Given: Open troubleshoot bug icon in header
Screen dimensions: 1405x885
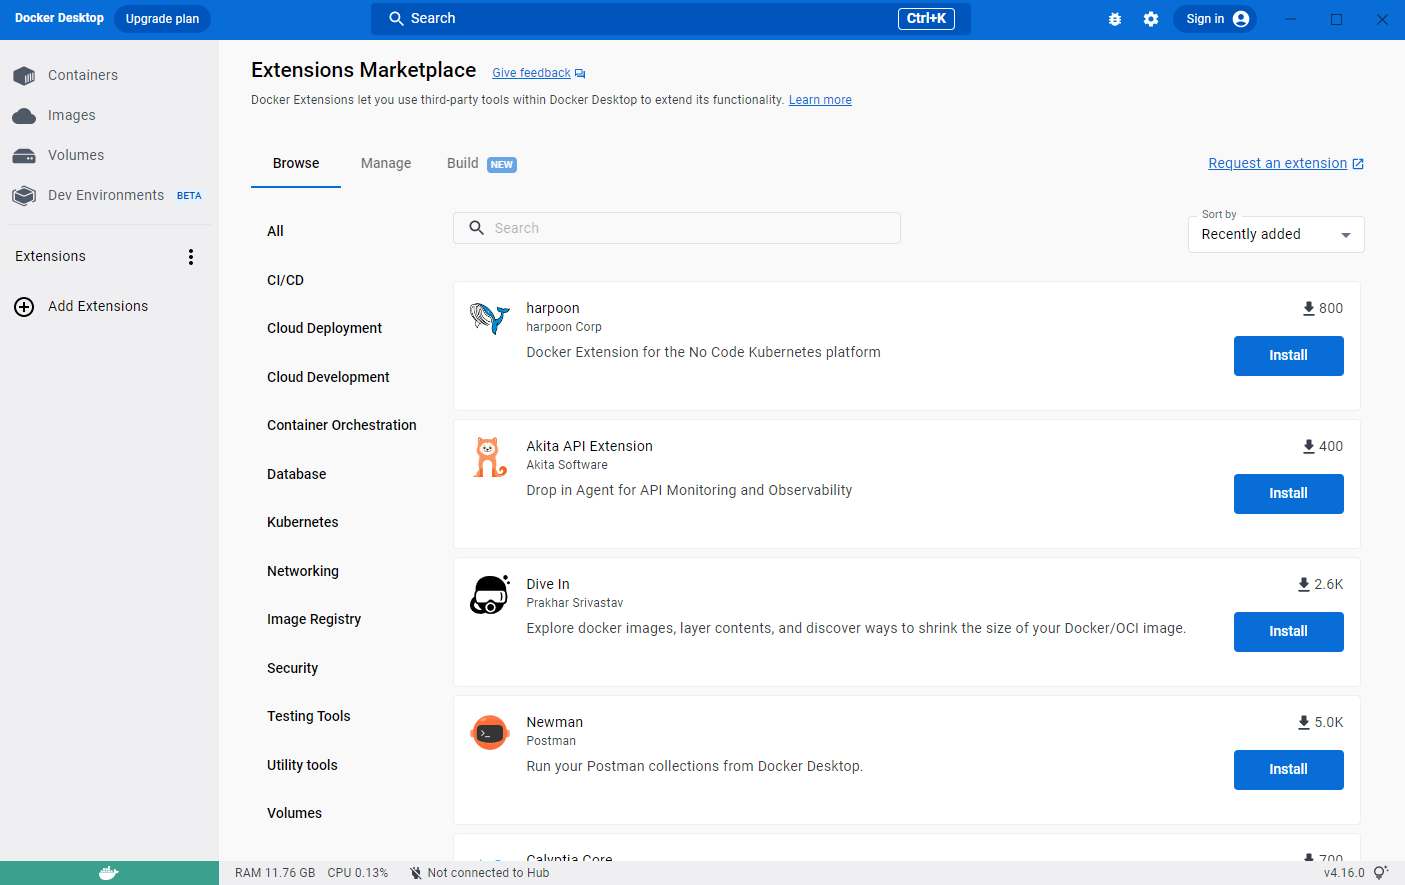Looking at the screenshot, I should coord(1115,19).
